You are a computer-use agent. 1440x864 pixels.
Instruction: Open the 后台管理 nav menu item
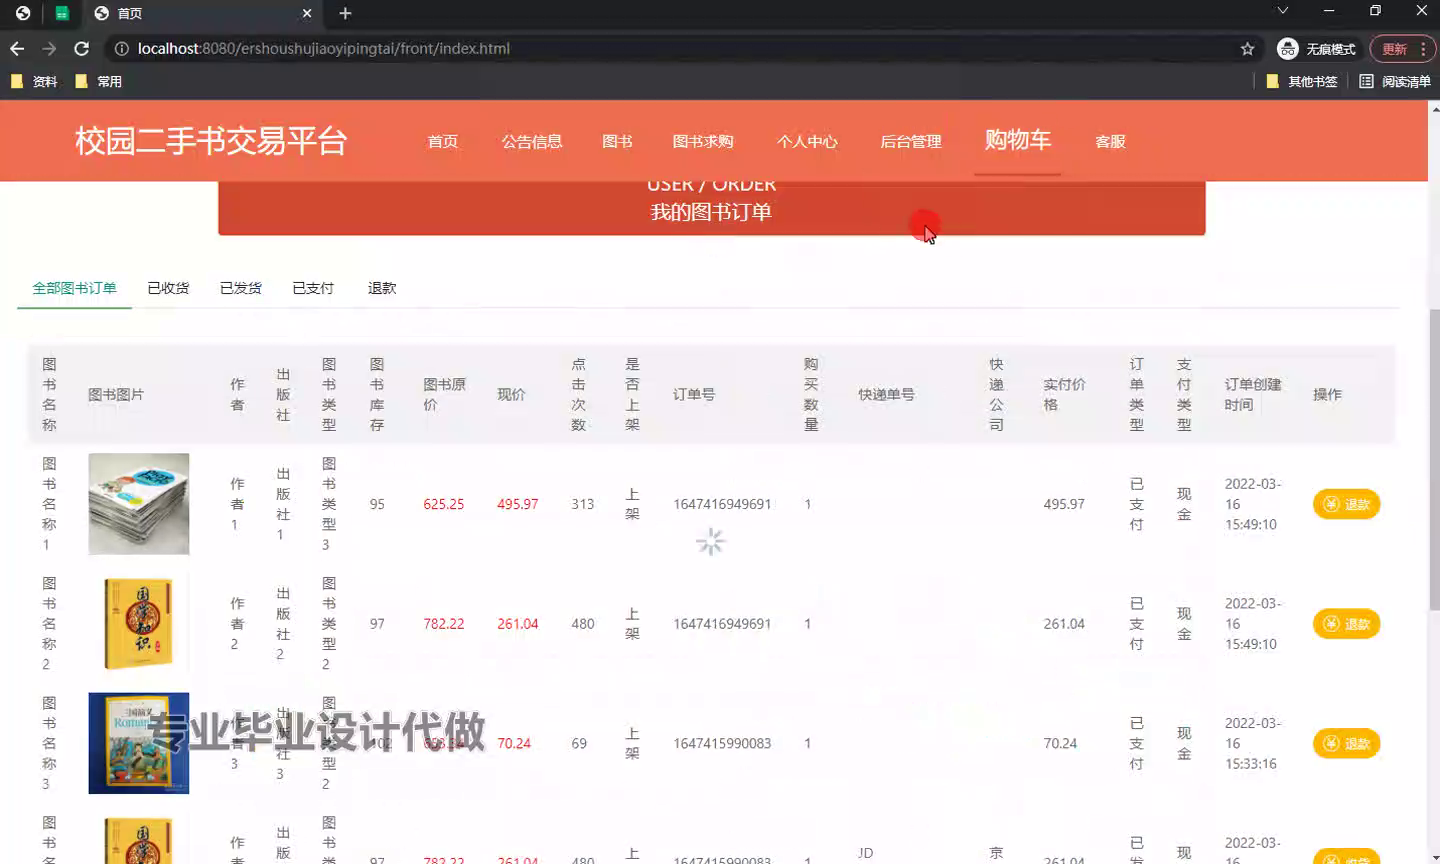pos(911,141)
